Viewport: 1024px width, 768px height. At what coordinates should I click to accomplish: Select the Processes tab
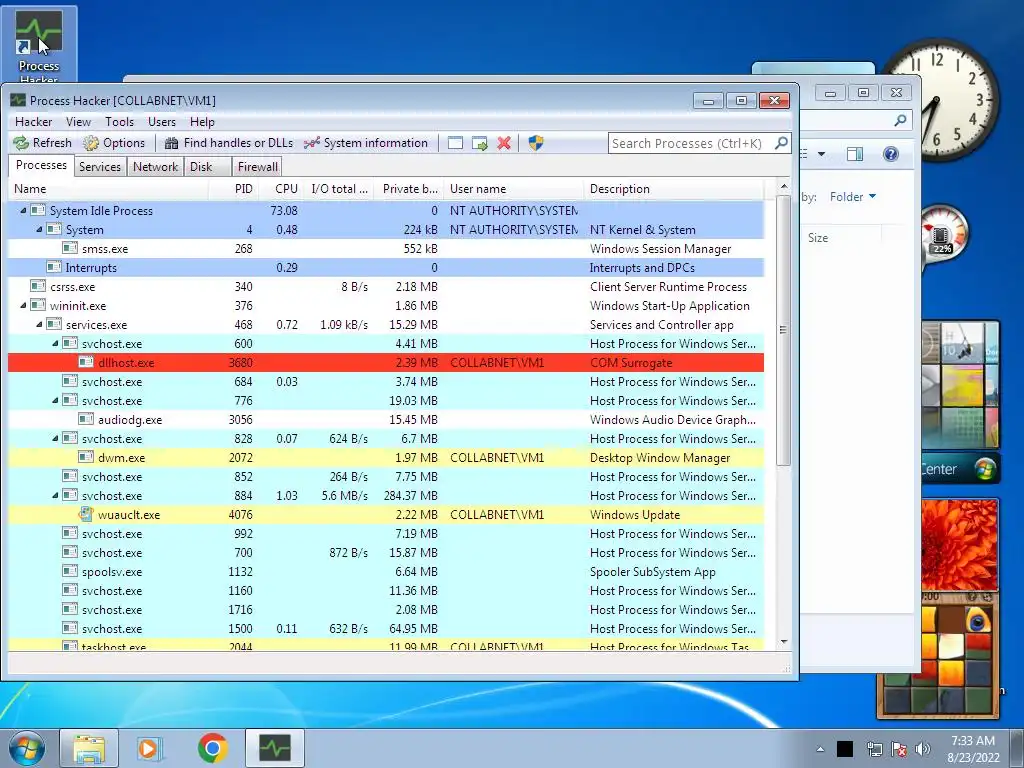(41, 165)
